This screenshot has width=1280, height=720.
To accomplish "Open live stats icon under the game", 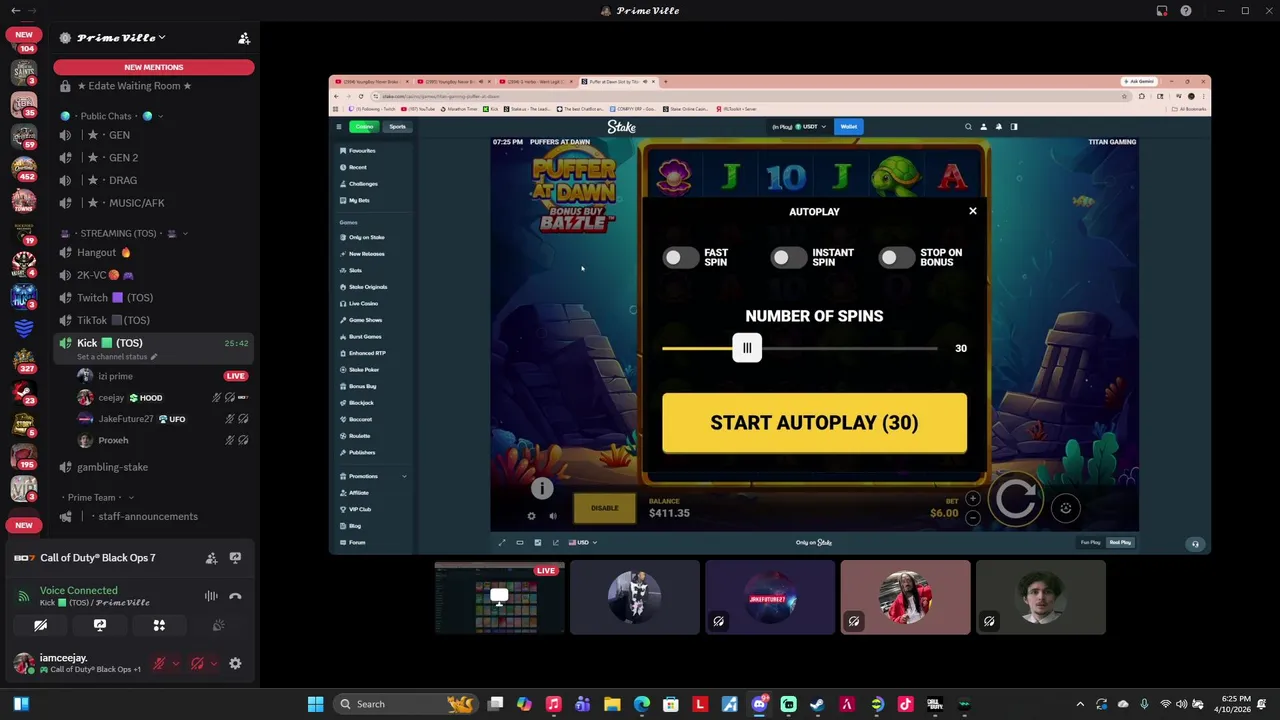I will (538, 542).
